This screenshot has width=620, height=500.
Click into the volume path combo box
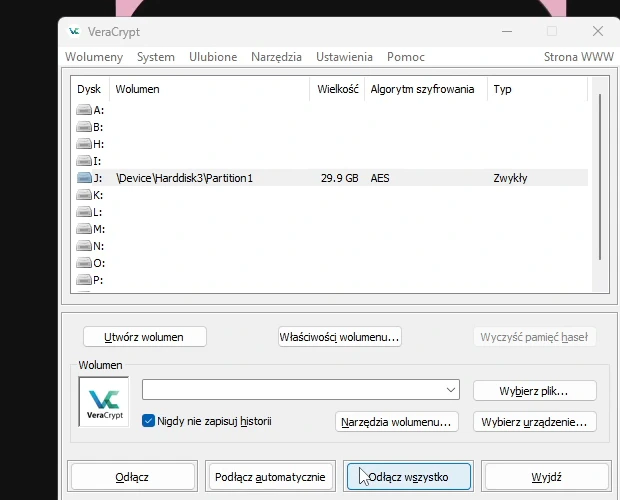pyautogui.click(x=301, y=390)
